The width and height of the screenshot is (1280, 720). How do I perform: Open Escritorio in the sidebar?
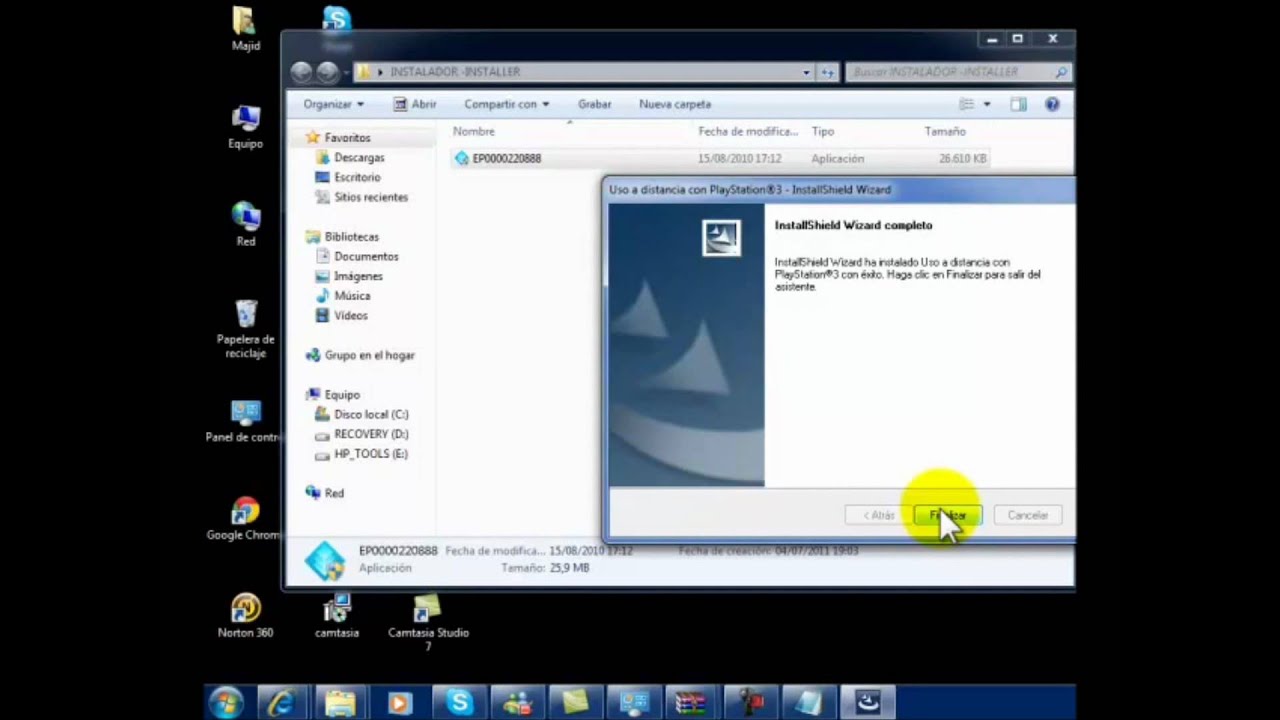[x=357, y=178]
